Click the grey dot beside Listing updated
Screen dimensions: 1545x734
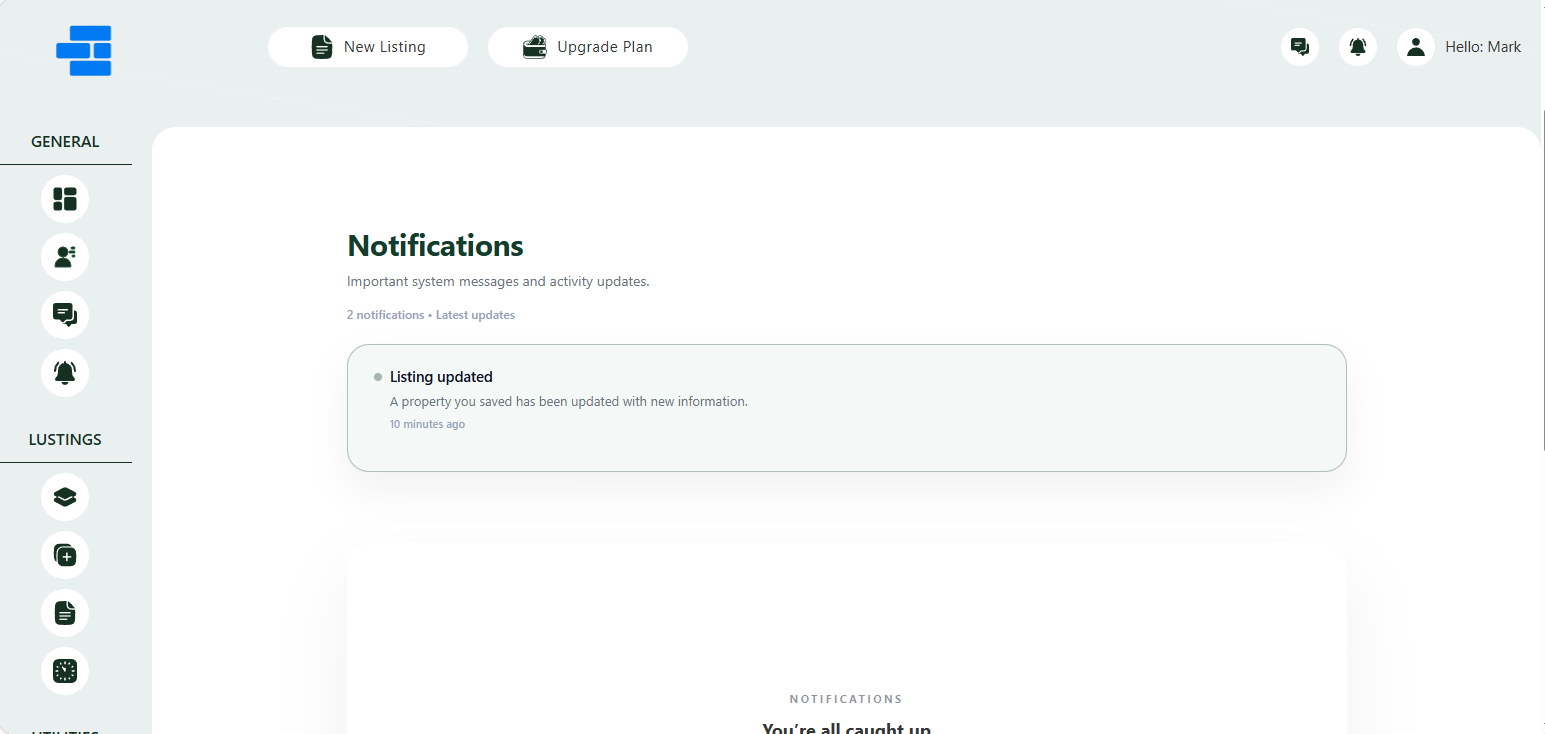point(378,377)
